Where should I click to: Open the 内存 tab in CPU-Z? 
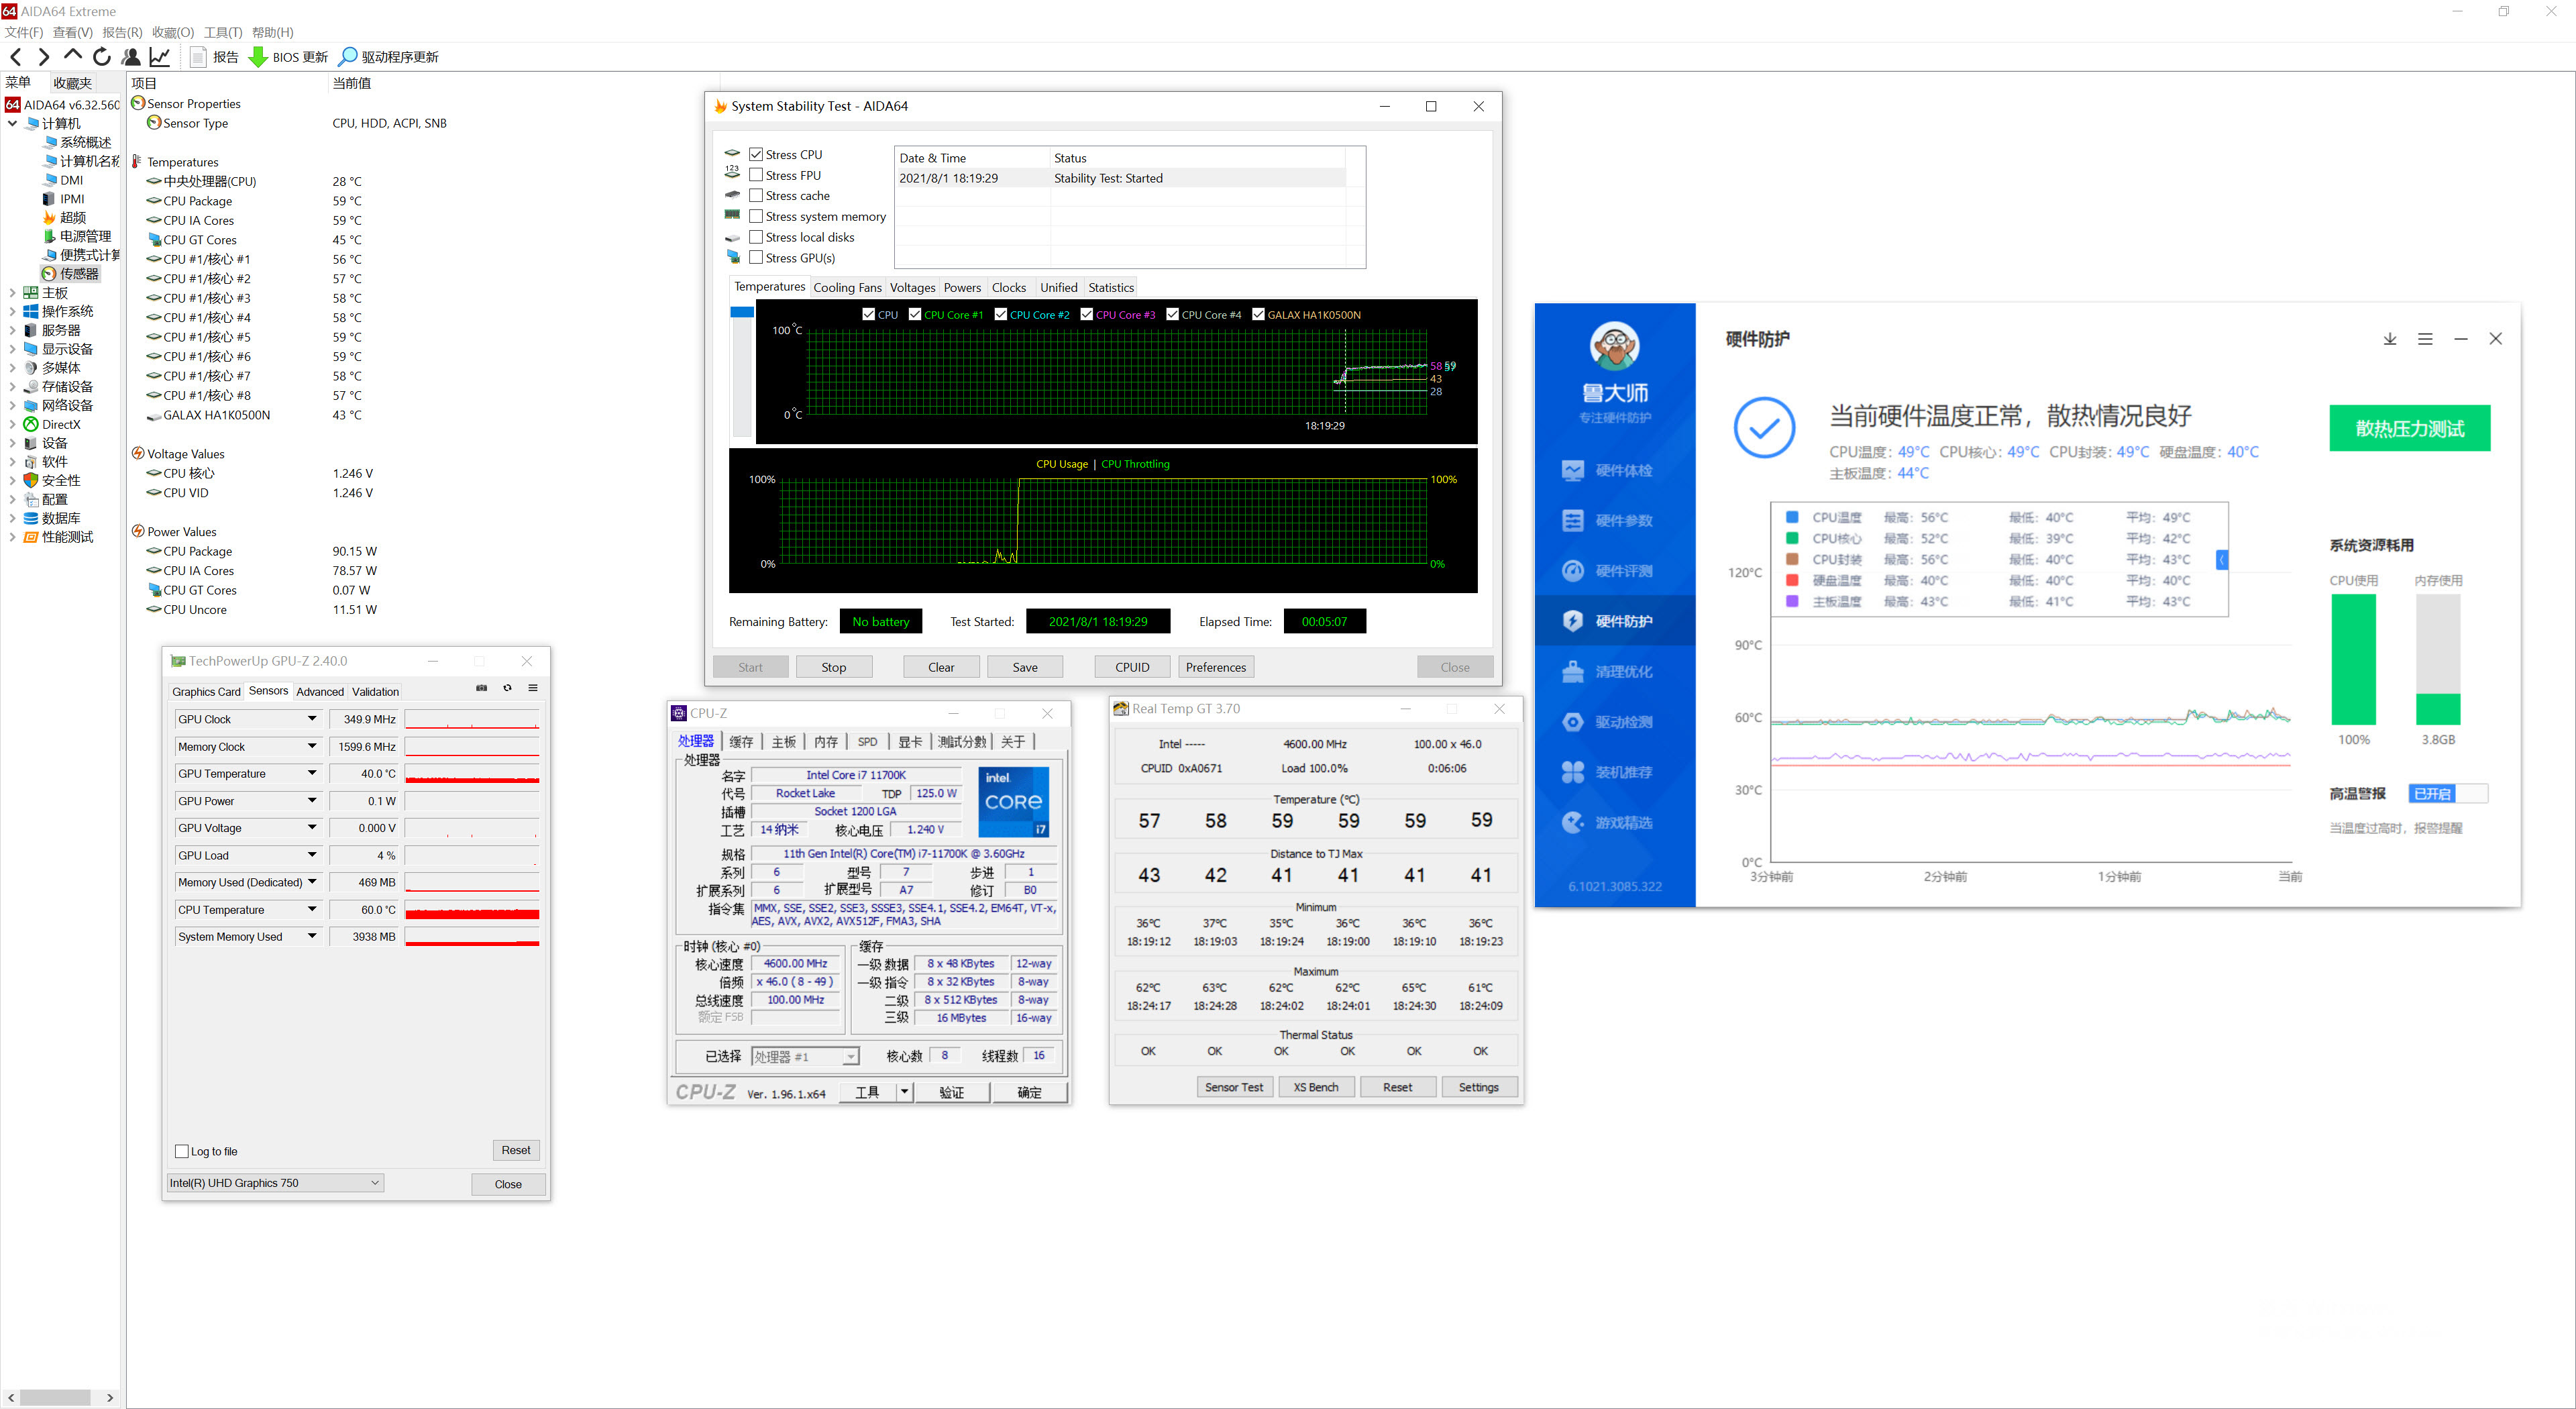pyautogui.click(x=825, y=741)
